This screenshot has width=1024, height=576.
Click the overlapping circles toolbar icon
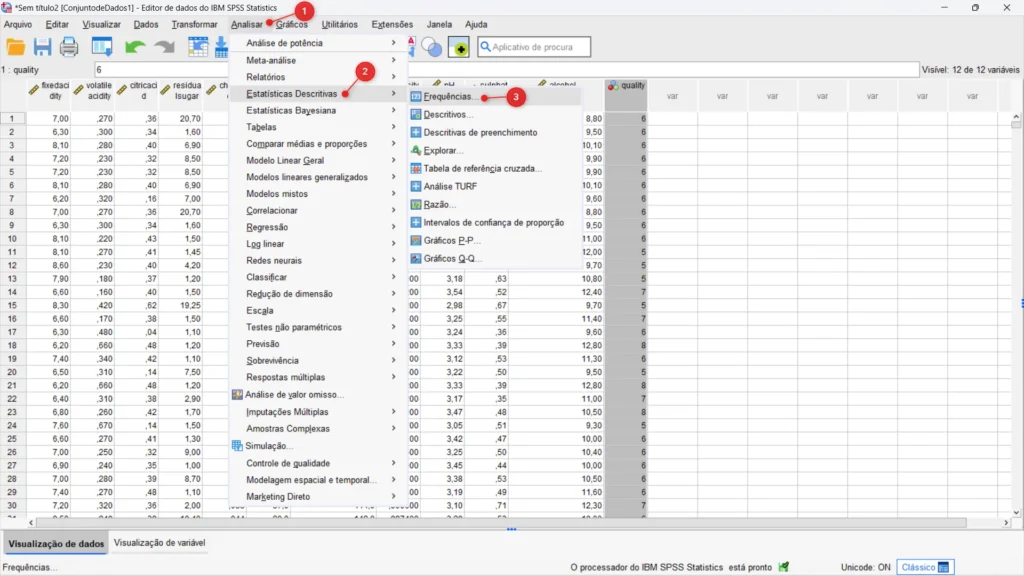(431, 47)
